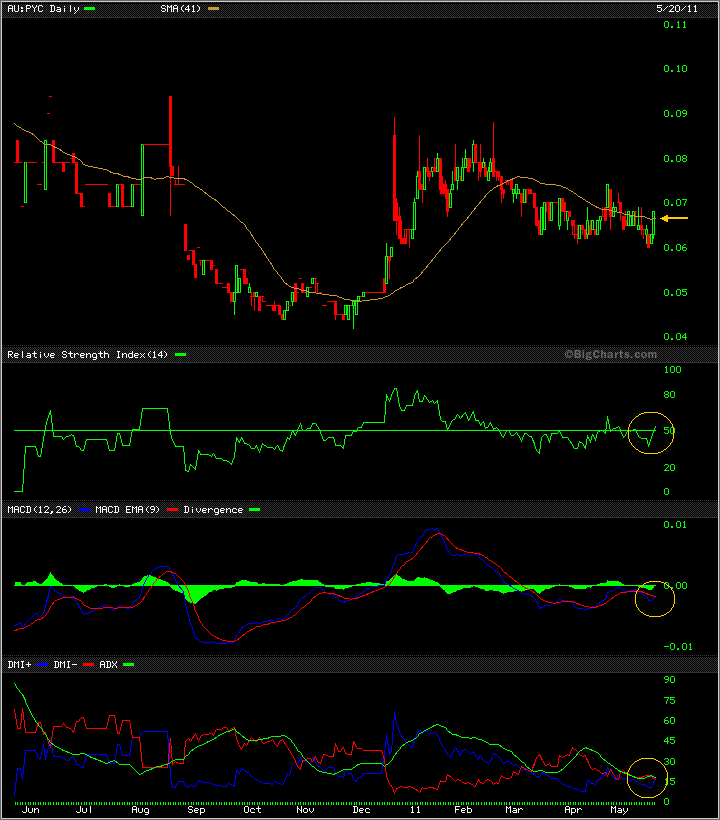Click the Sep month label on time axis

click(x=196, y=810)
